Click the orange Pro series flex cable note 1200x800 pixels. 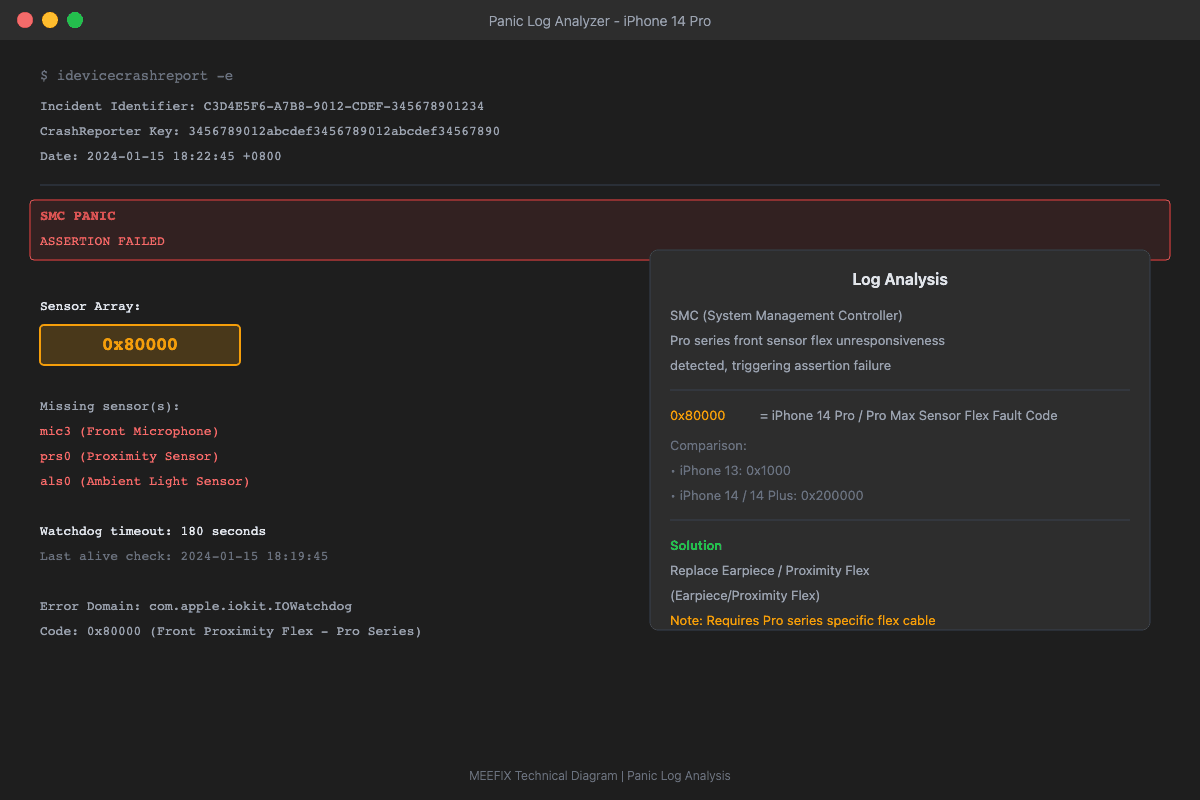click(802, 620)
